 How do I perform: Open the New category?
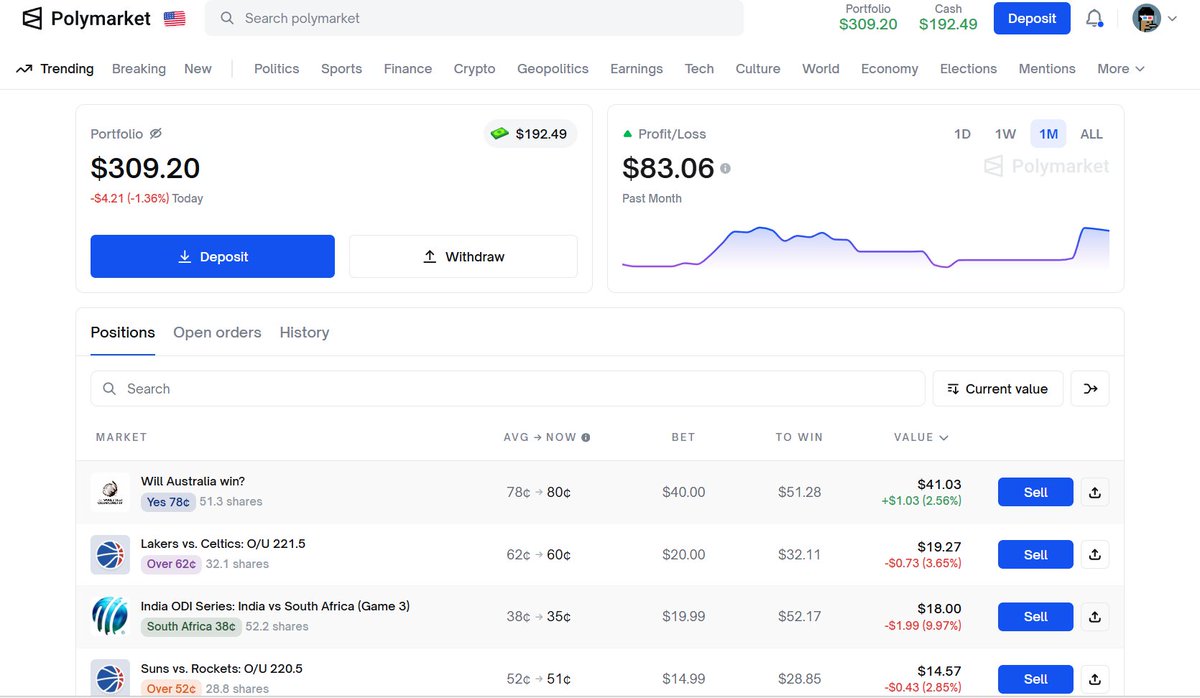[x=198, y=69]
